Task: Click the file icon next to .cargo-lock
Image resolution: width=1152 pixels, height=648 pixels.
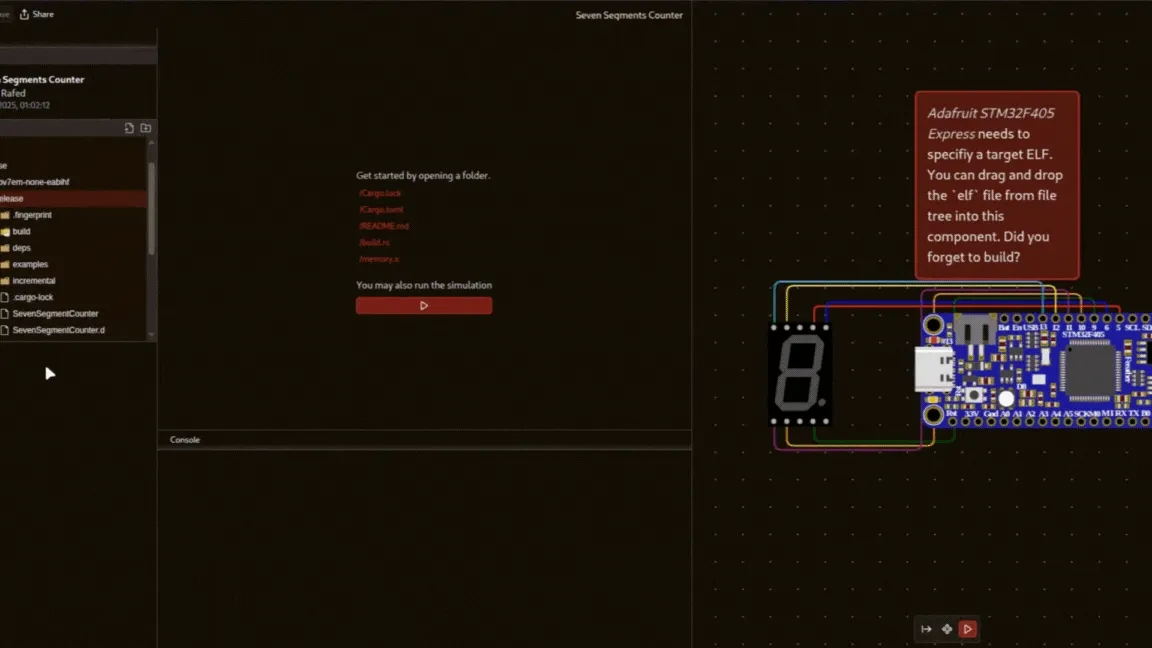Action: click(5, 297)
